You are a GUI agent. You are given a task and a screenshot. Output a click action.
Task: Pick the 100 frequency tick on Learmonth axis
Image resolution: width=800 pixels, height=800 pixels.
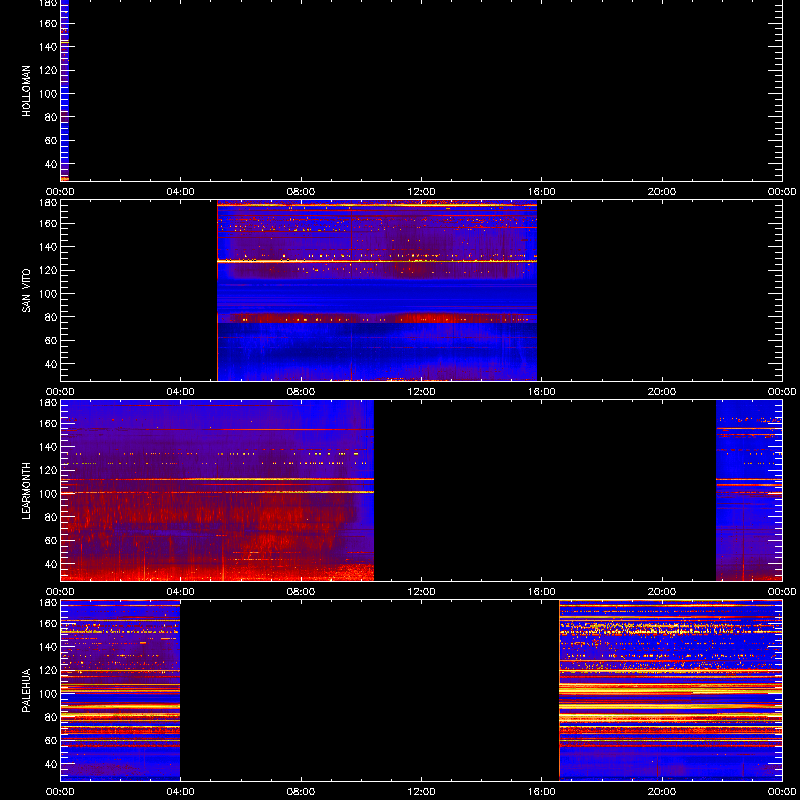tap(49, 494)
